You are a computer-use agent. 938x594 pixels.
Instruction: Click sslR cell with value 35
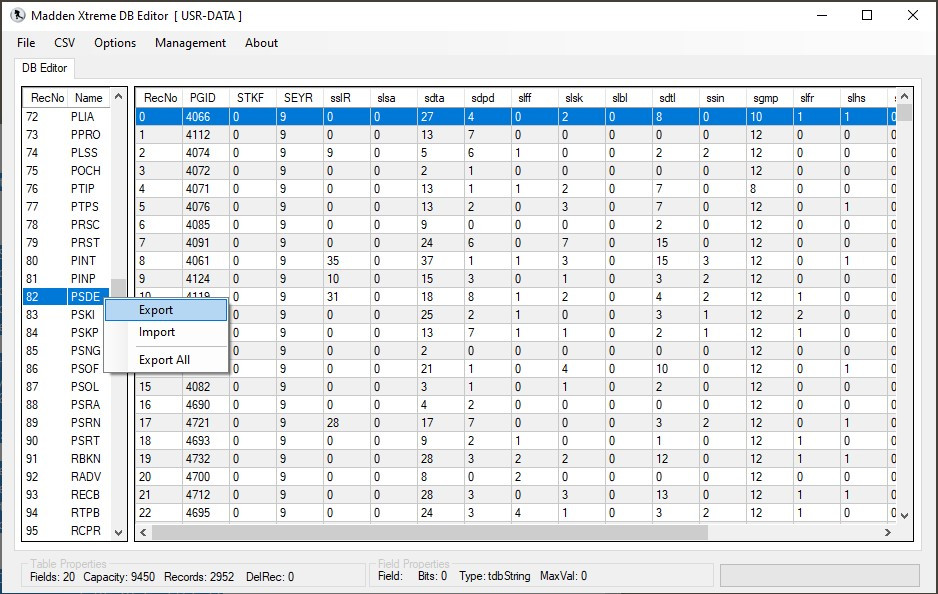click(346, 261)
